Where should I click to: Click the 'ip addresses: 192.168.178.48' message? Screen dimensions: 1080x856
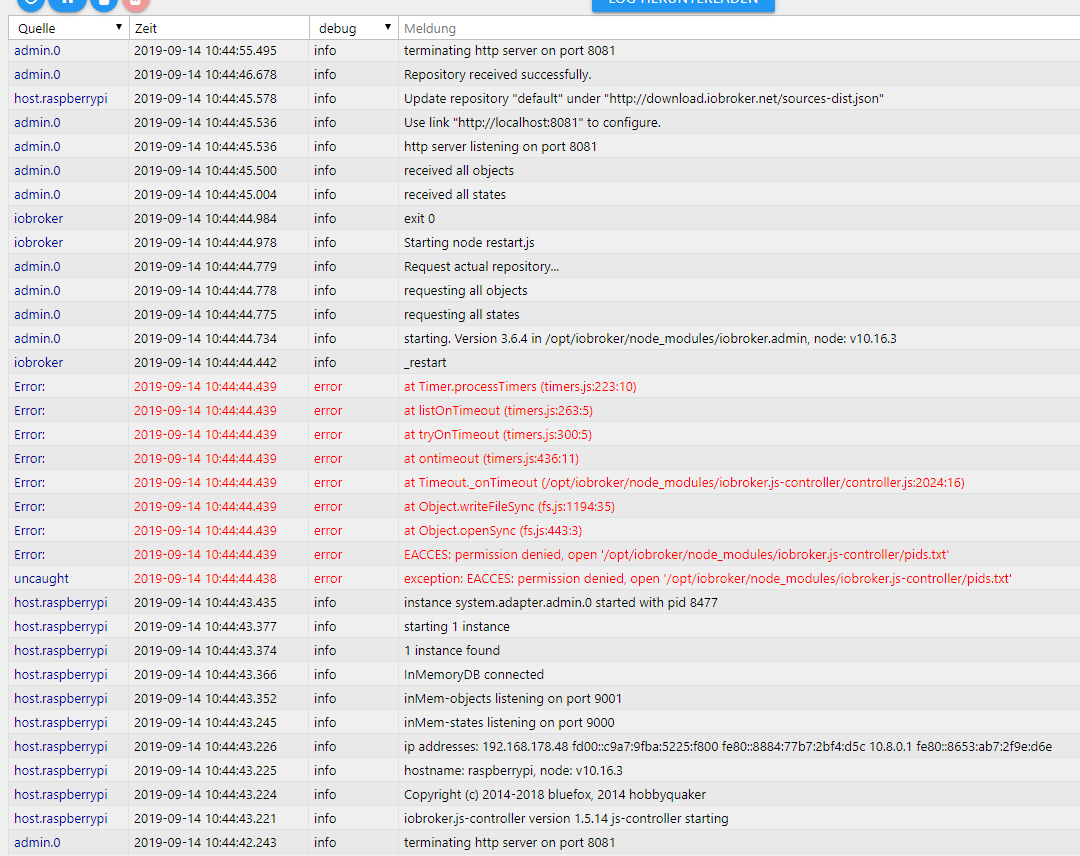click(x=728, y=747)
